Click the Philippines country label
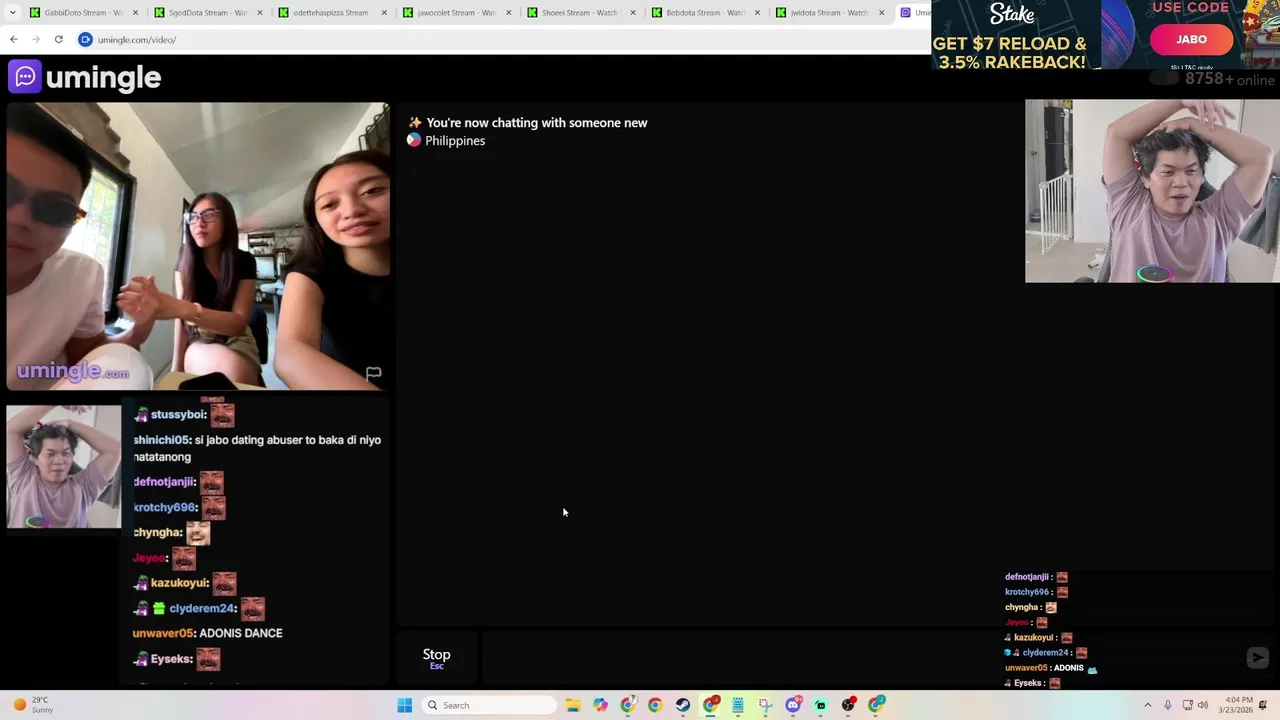This screenshot has width=1280, height=720. pyautogui.click(x=455, y=141)
